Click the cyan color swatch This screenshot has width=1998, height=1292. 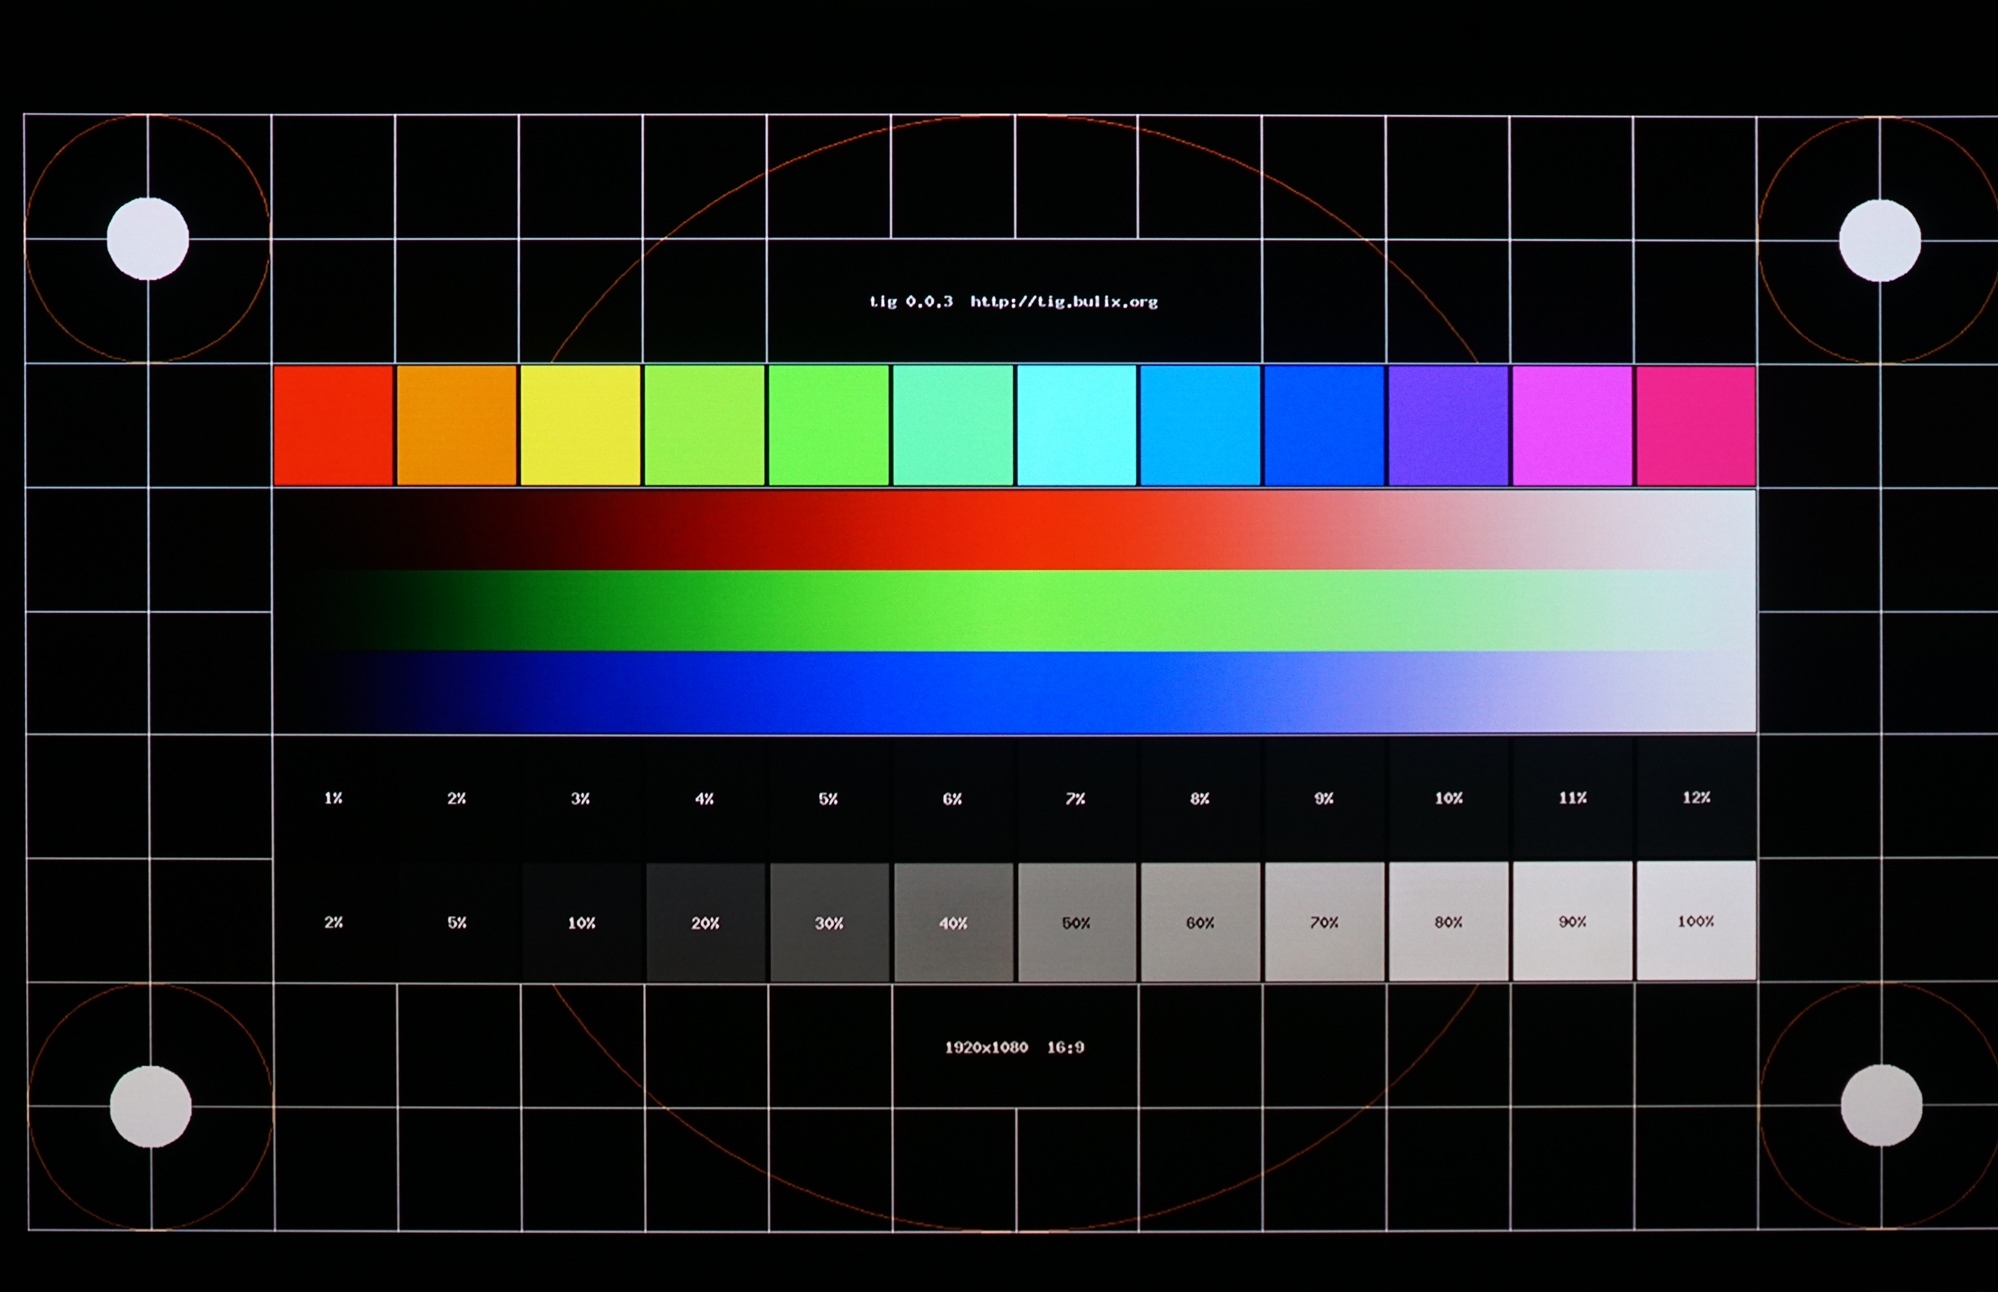(x=1076, y=426)
